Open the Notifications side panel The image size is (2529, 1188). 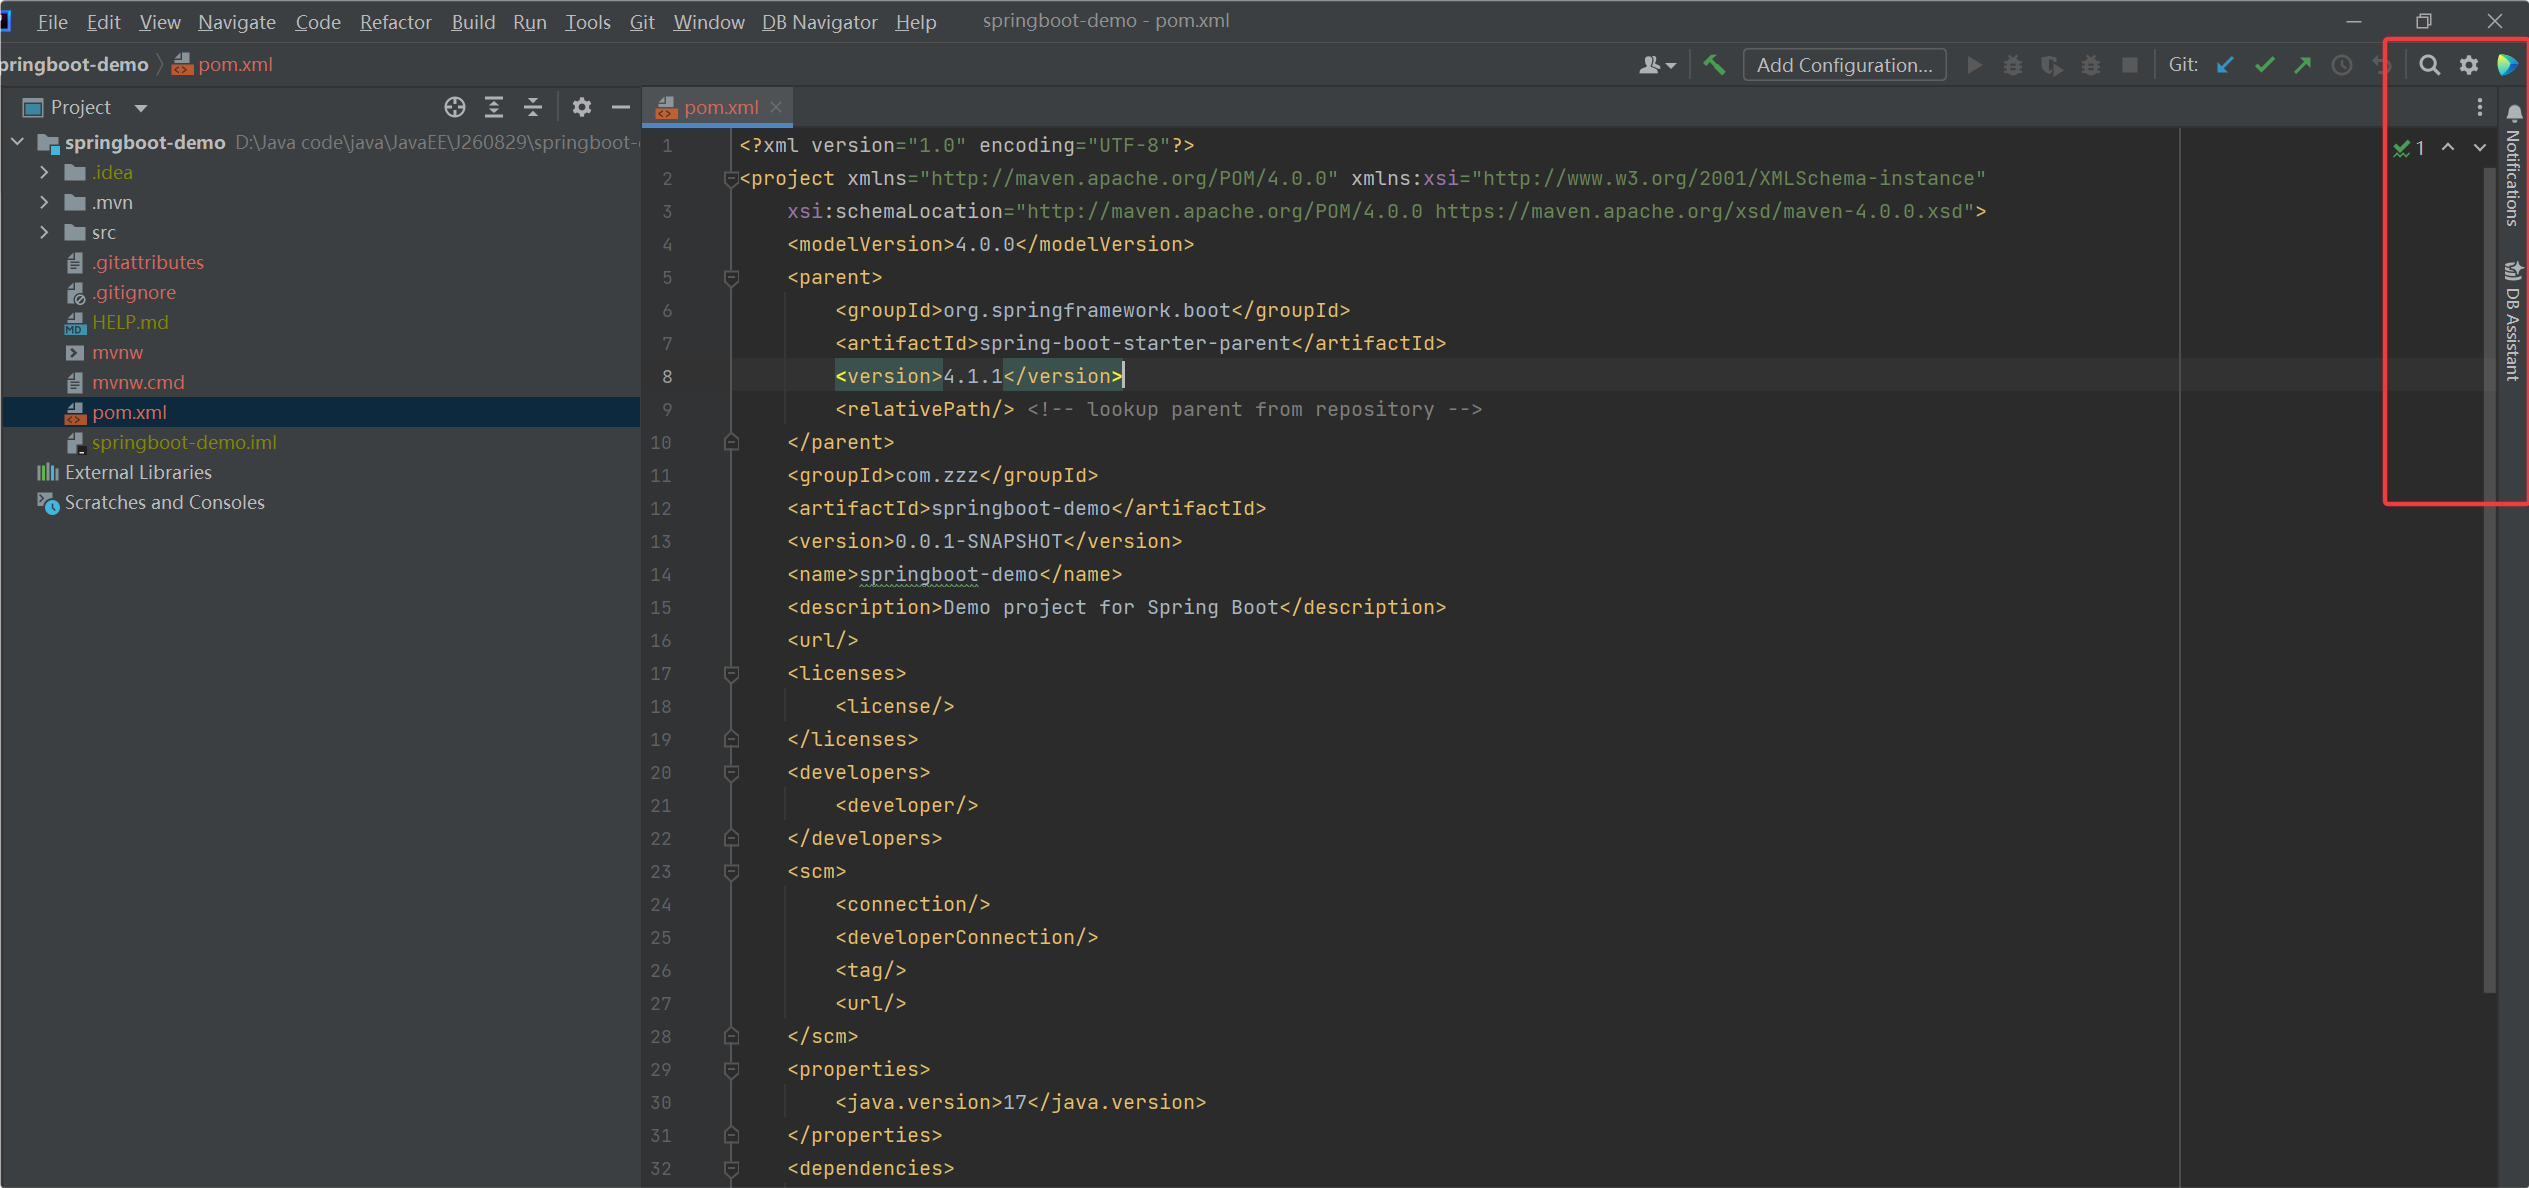[2513, 166]
